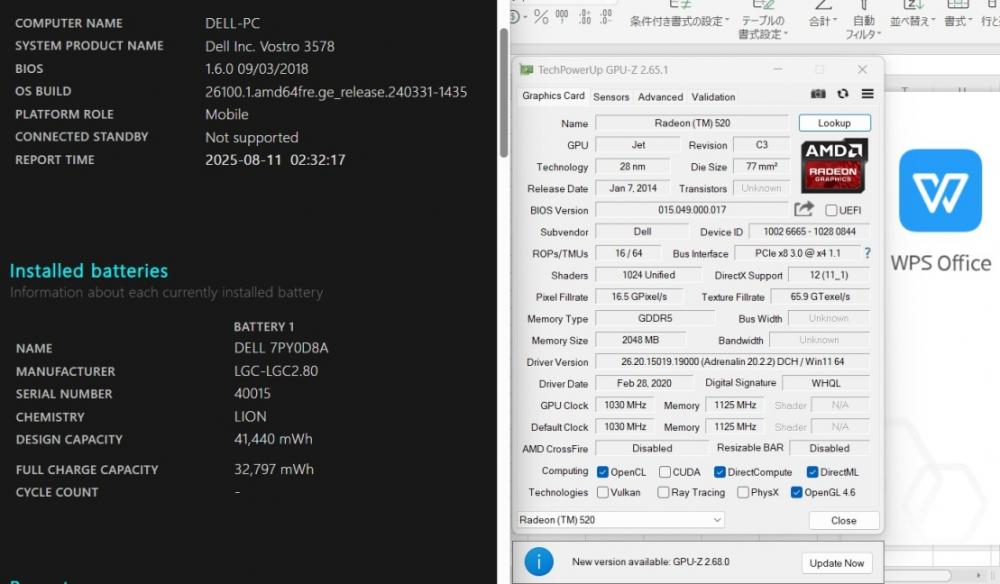1000x584 pixels.
Task: Click design capacity value 41,440 mWh
Action: (273, 439)
